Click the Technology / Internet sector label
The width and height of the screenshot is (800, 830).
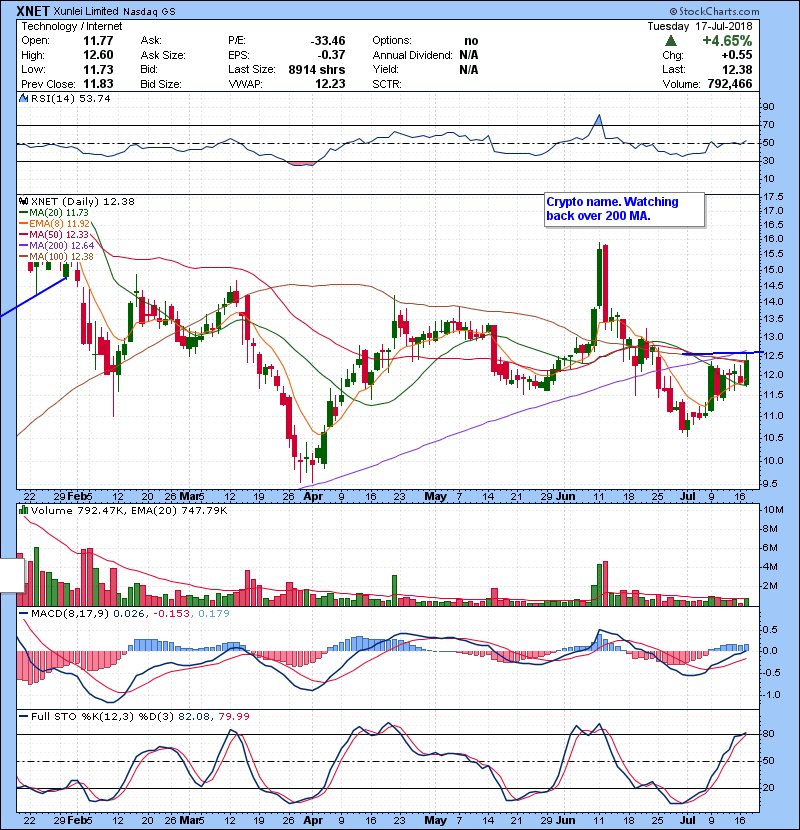tap(71, 26)
